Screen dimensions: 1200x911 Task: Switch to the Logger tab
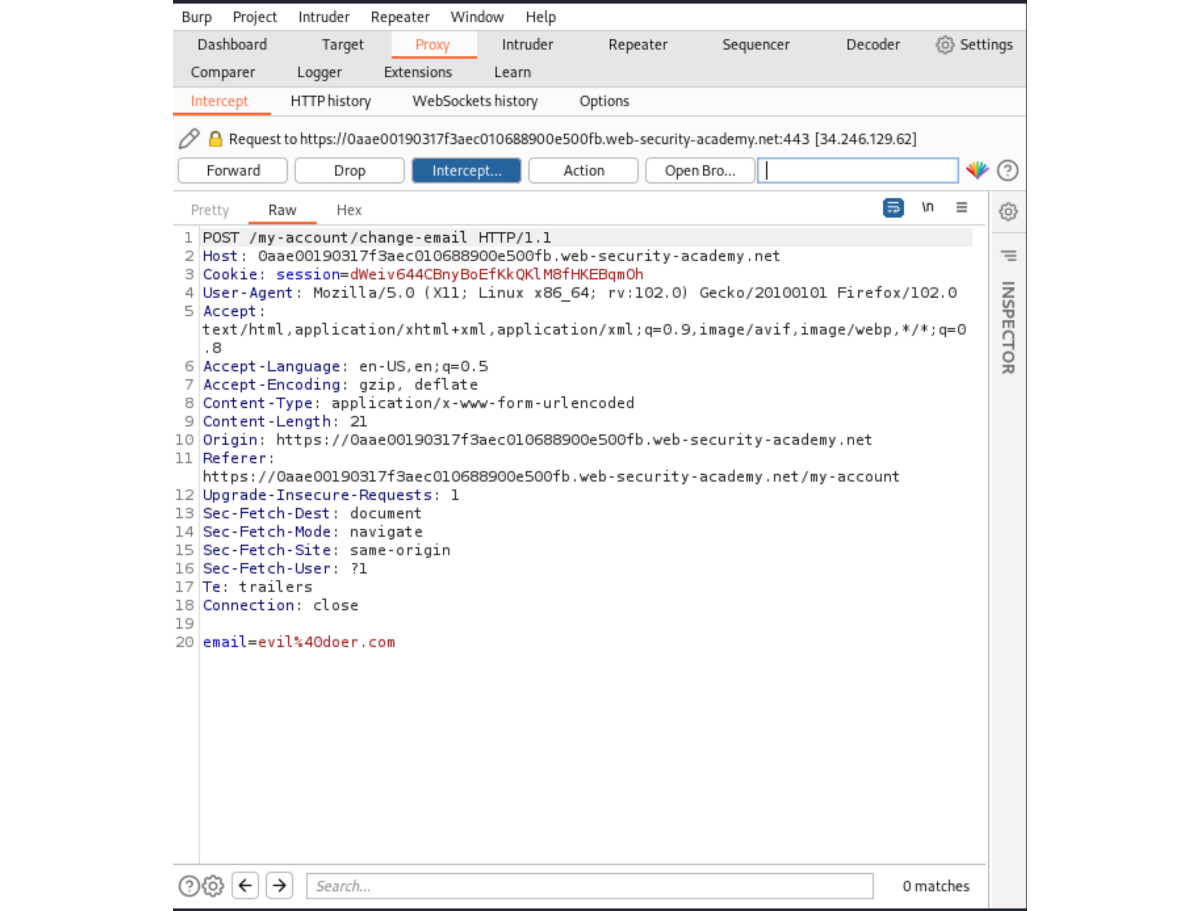click(x=319, y=73)
